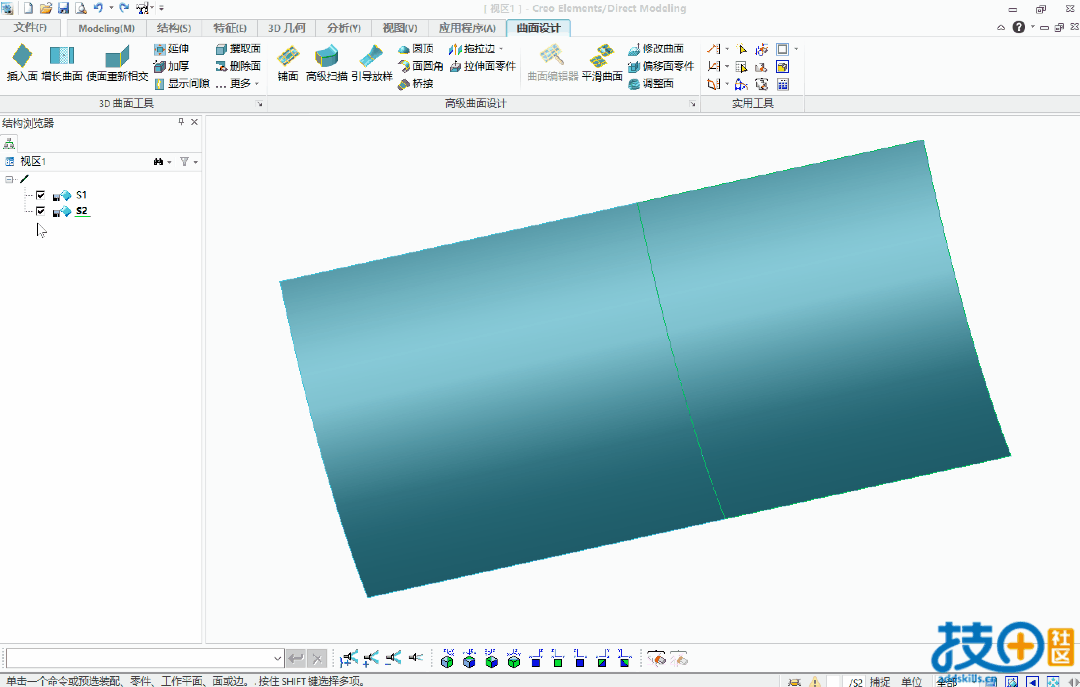Click the green 3D cube view icon

514,659
